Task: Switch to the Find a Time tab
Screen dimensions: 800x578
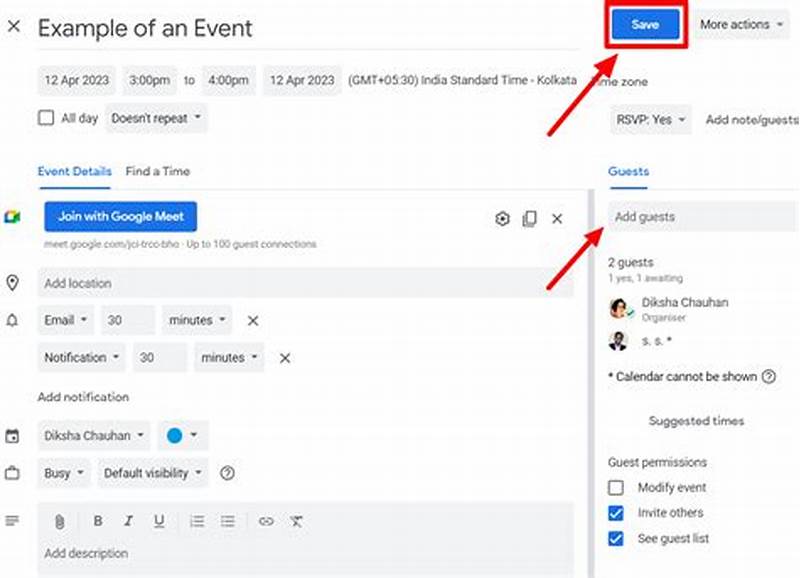Action: coord(157,172)
